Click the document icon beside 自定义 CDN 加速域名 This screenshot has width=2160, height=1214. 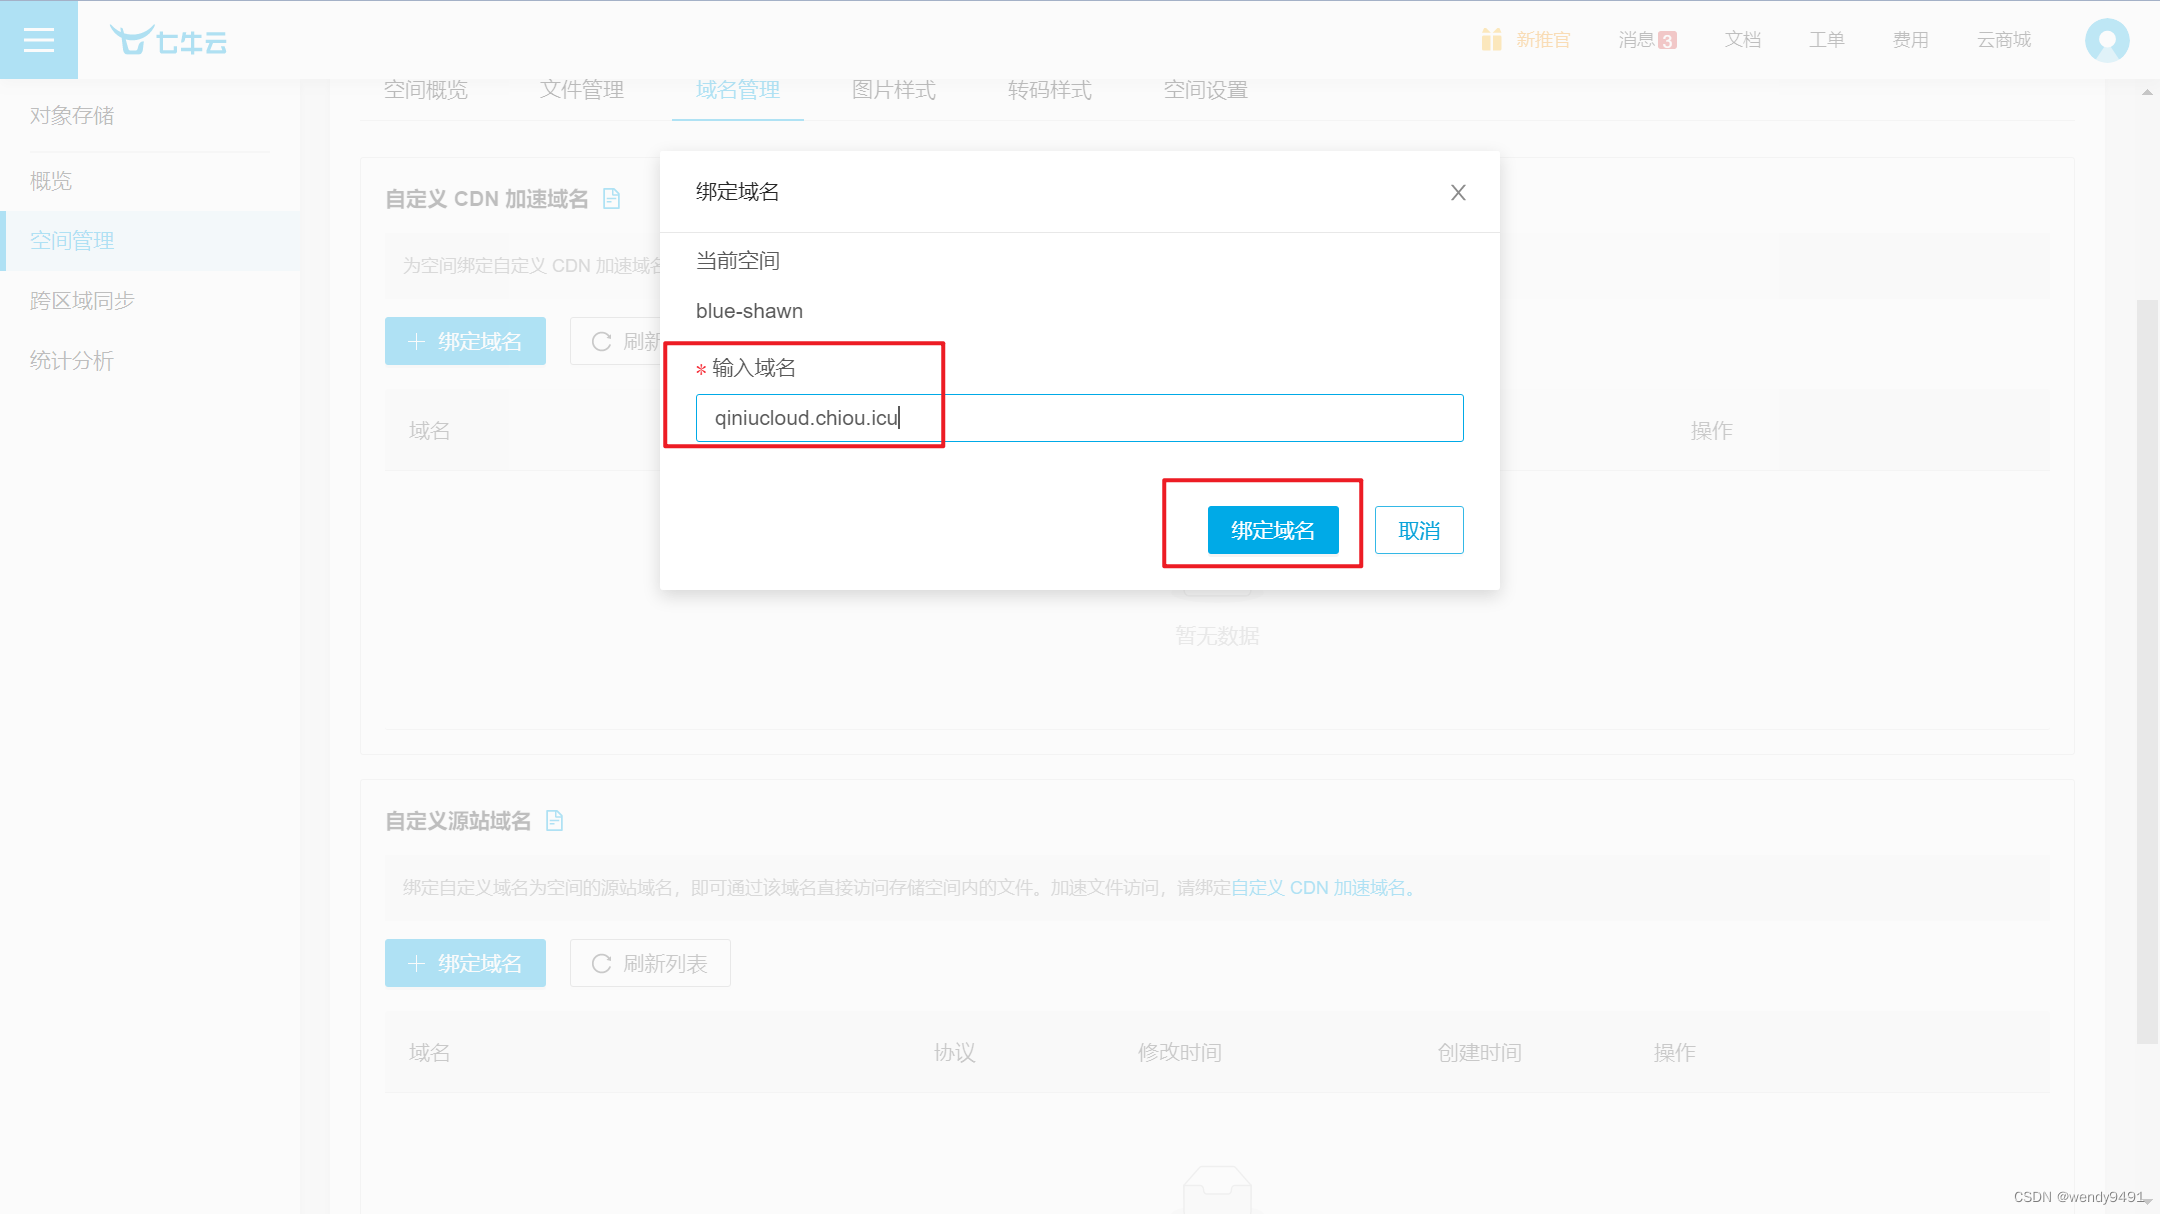(612, 199)
